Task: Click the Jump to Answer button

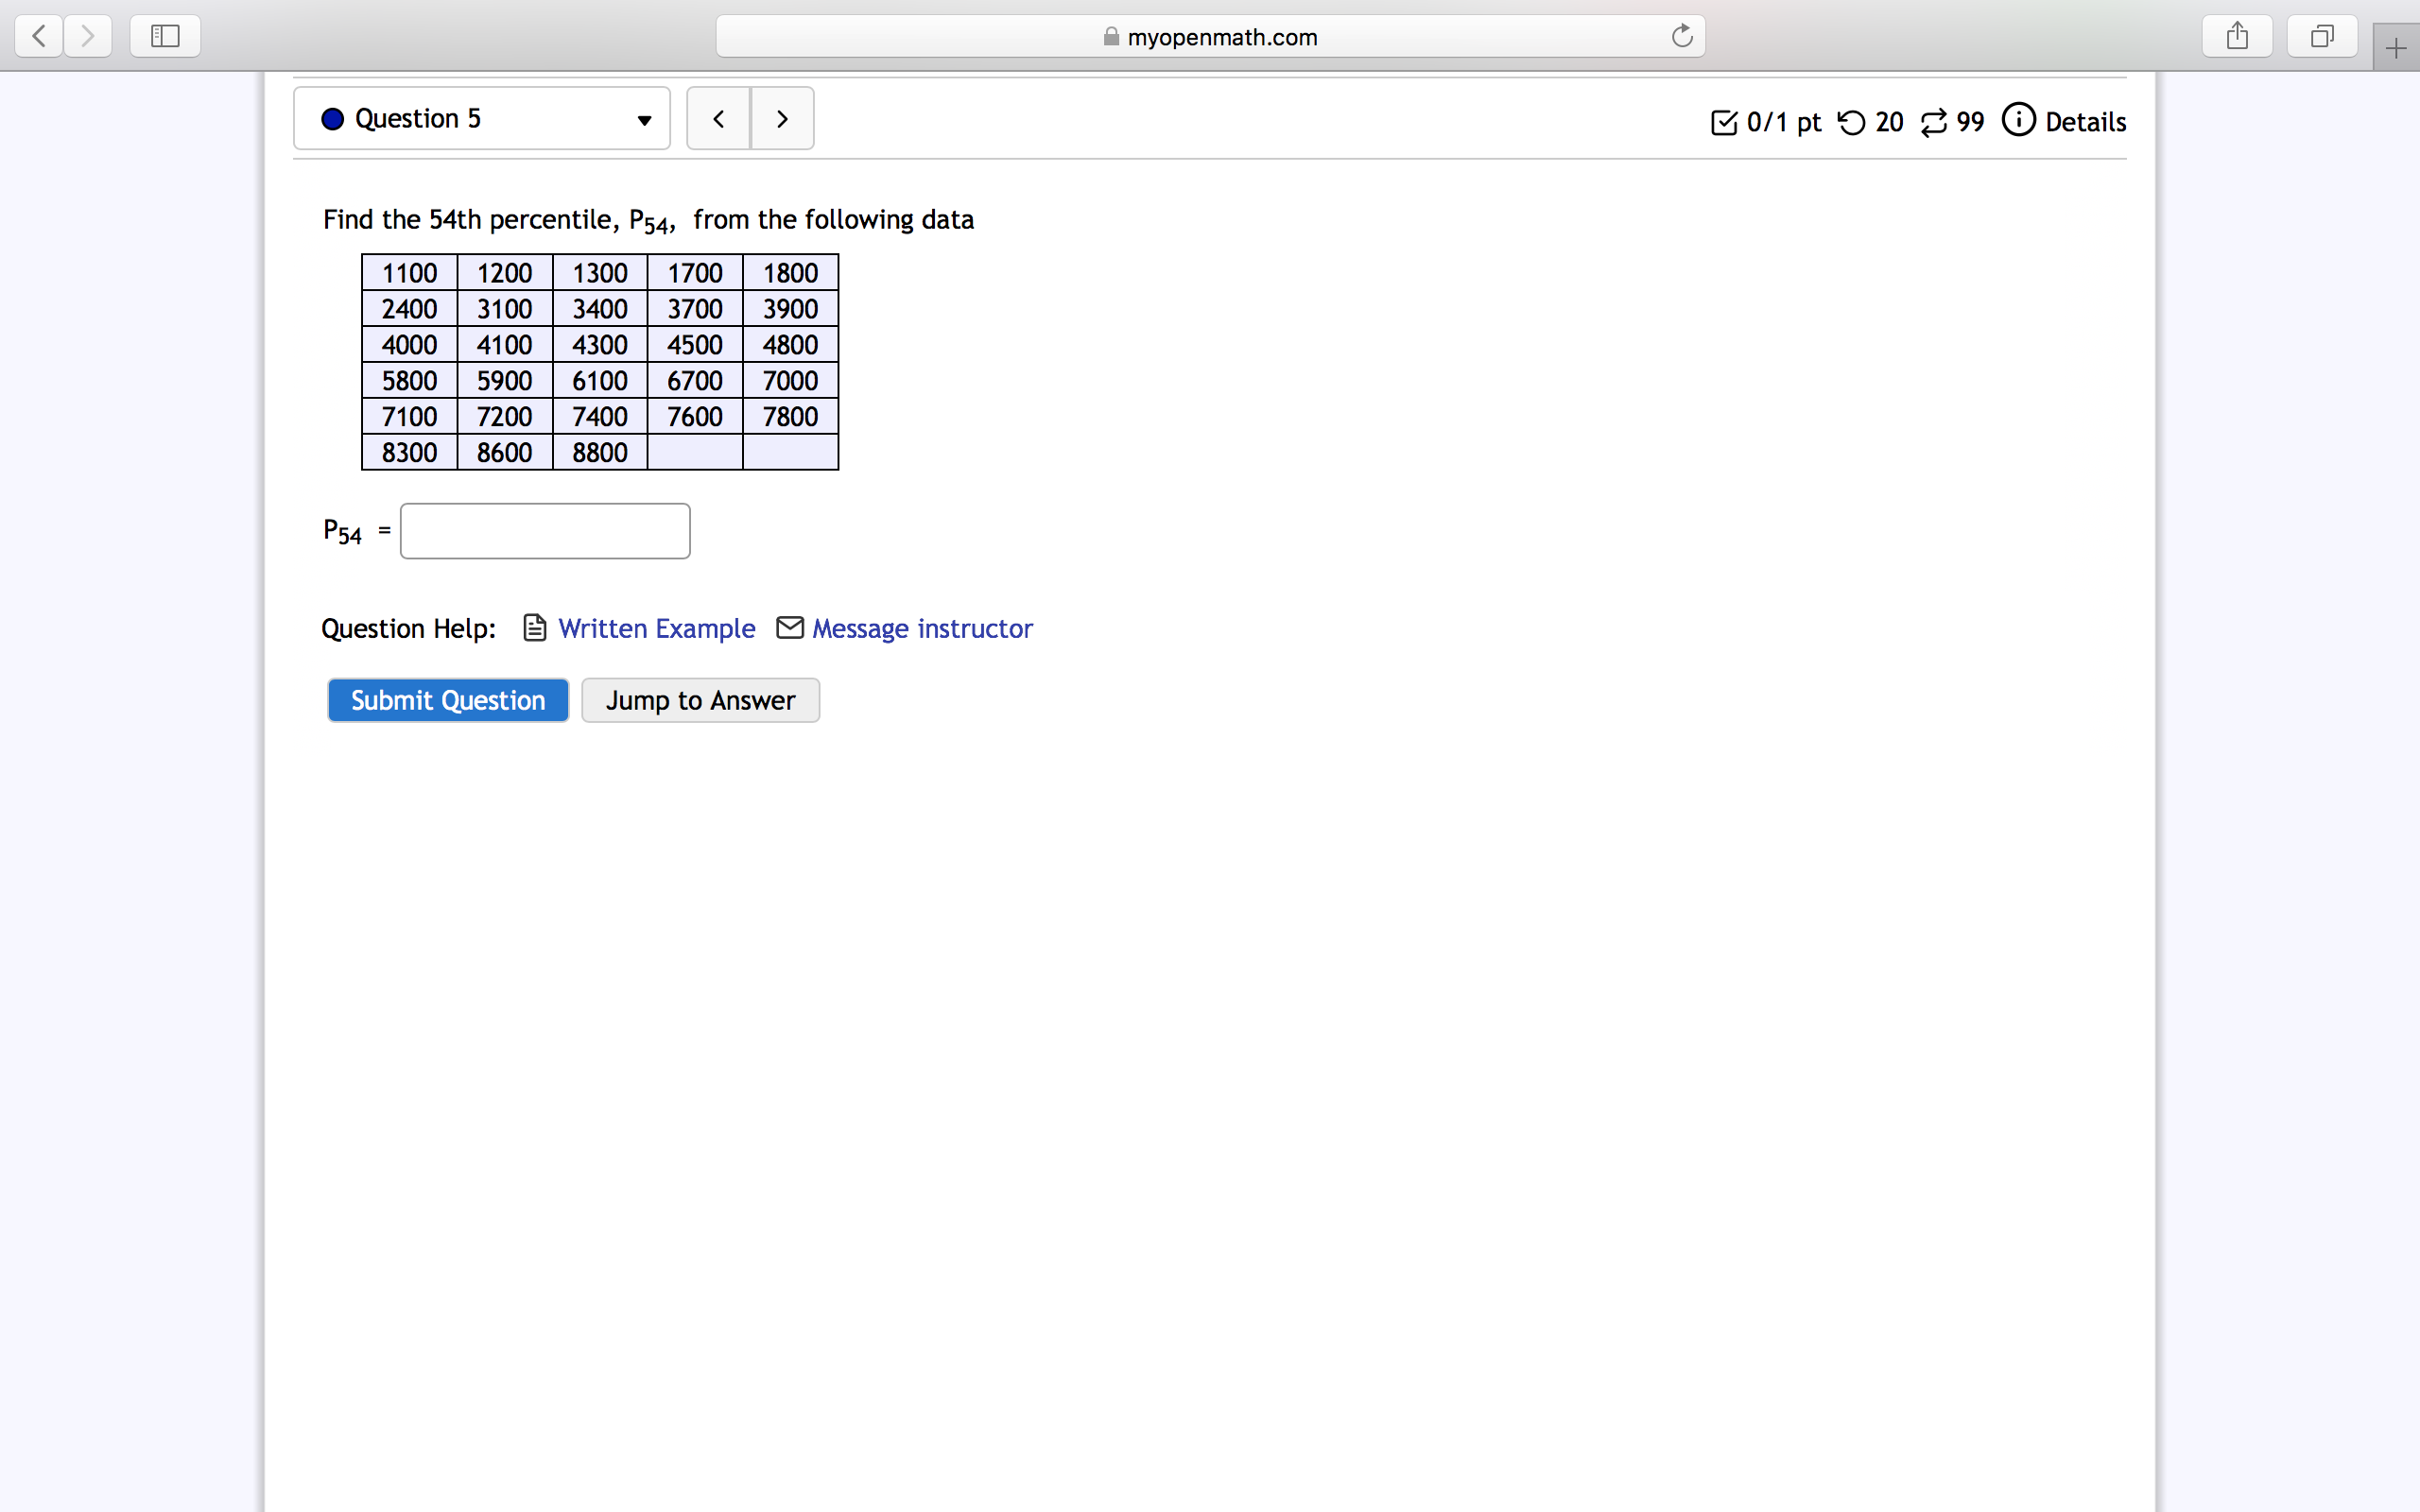Action: click(700, 699)
